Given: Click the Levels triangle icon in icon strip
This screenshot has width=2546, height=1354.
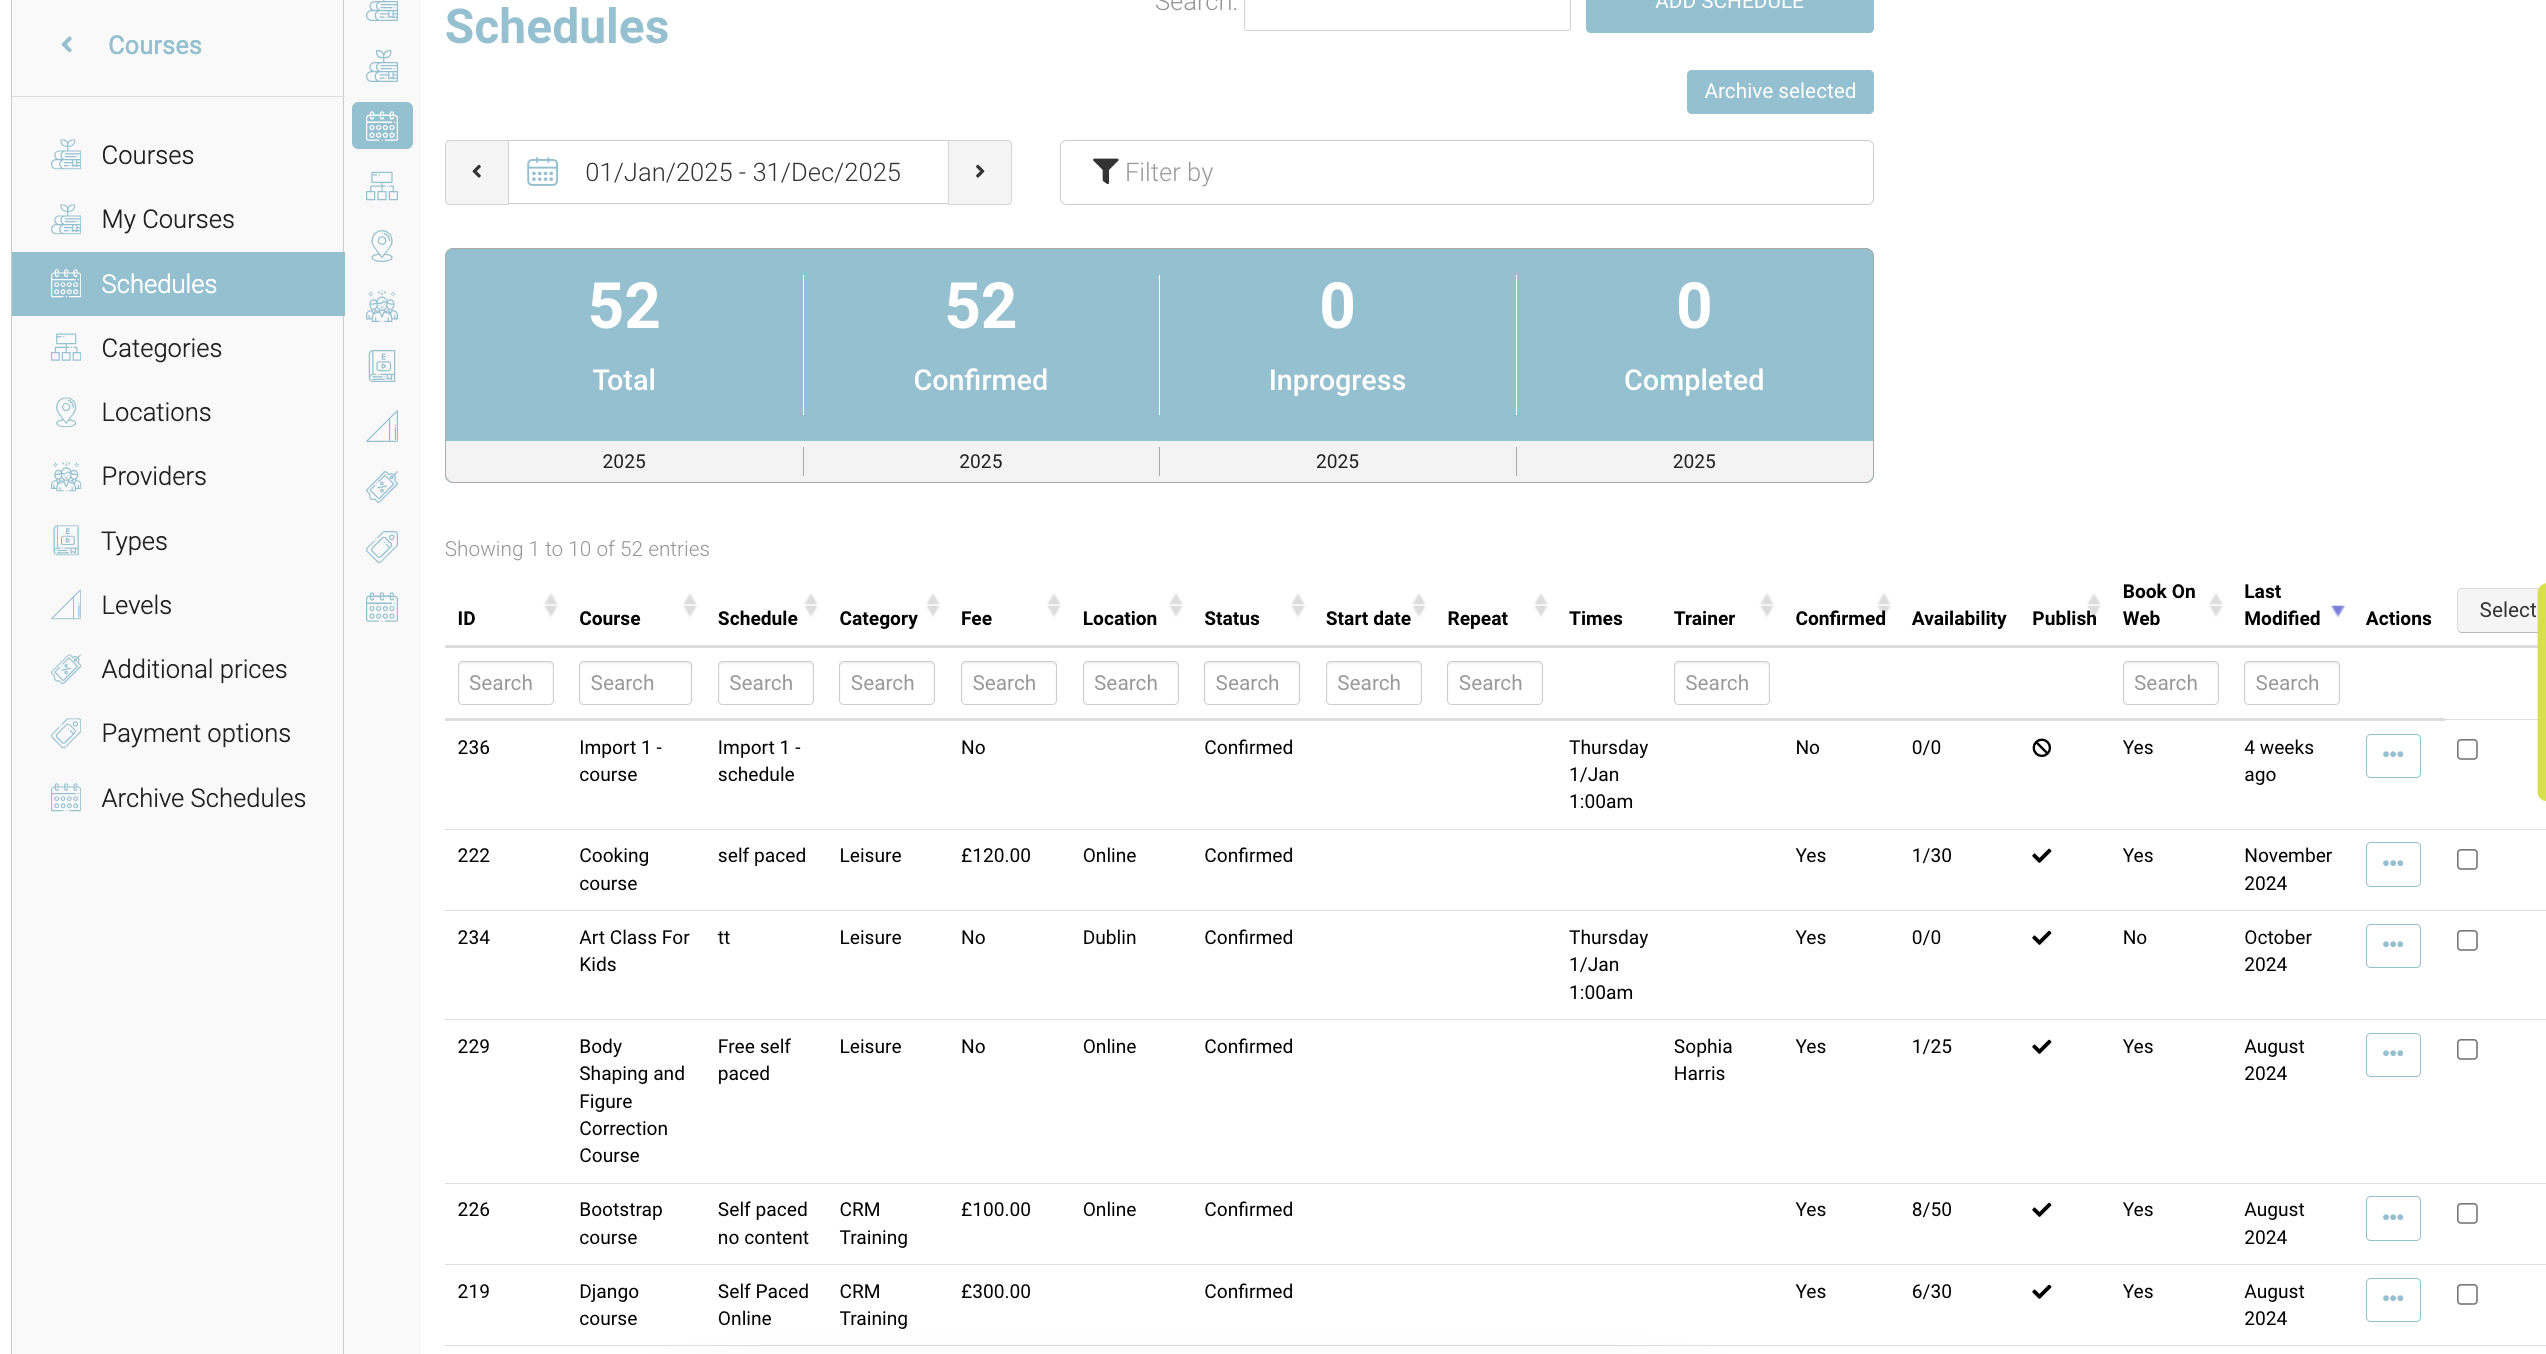Looking at the screenshot, I should [x=381, y=427].
